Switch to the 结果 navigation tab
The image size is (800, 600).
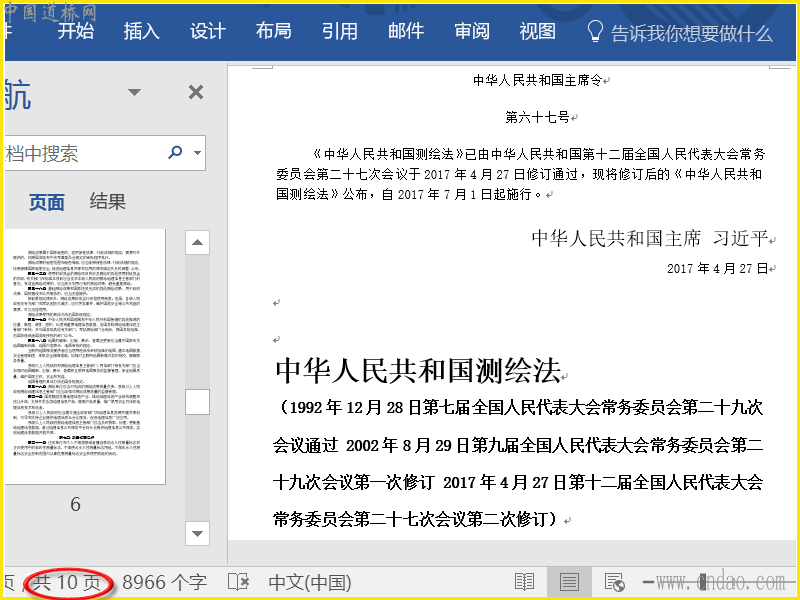tap(108, 201)
